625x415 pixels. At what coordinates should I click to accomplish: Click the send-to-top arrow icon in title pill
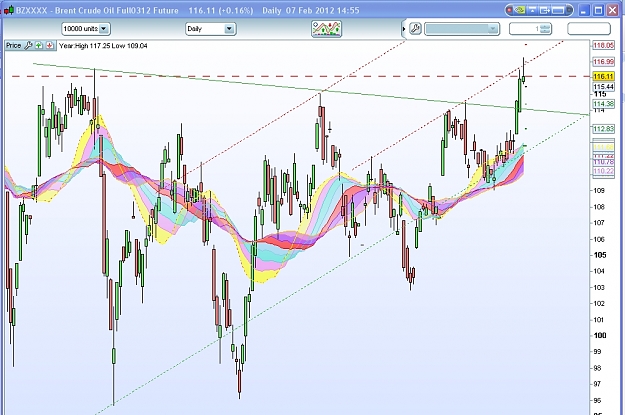click(x=533, y=10)
